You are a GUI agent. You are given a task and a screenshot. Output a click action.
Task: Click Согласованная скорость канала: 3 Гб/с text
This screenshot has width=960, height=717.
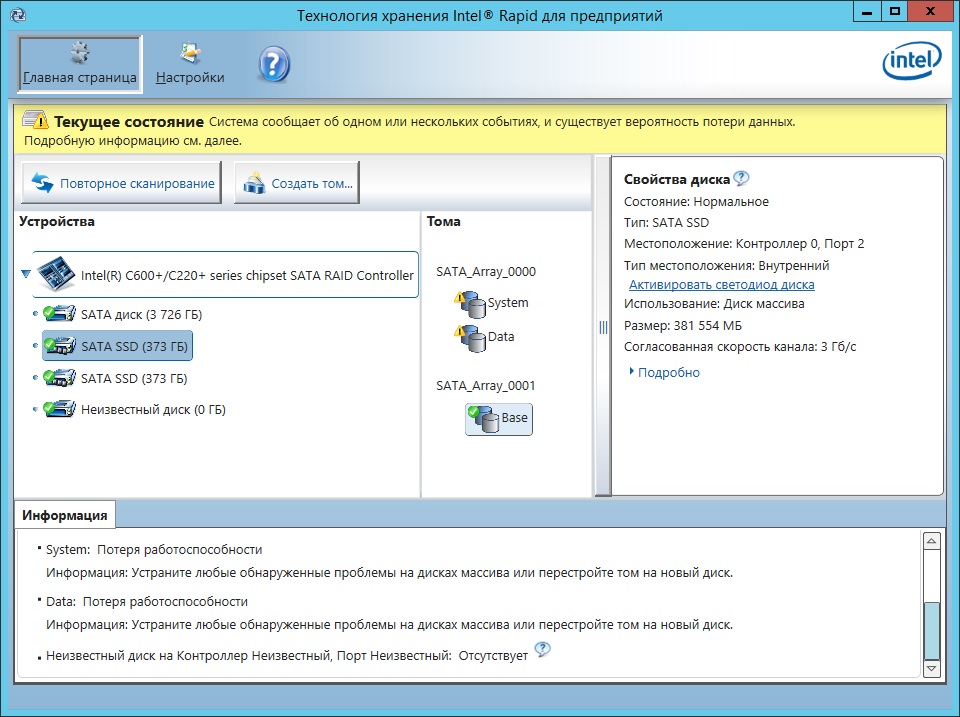[x=740, y=347]
